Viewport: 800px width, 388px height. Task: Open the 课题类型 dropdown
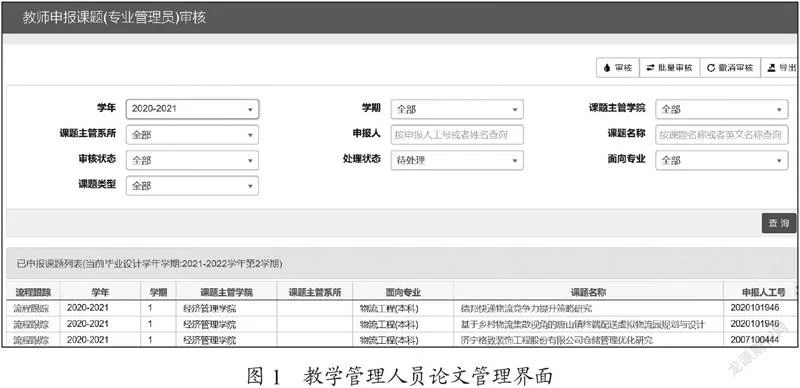tap(192, 186)
